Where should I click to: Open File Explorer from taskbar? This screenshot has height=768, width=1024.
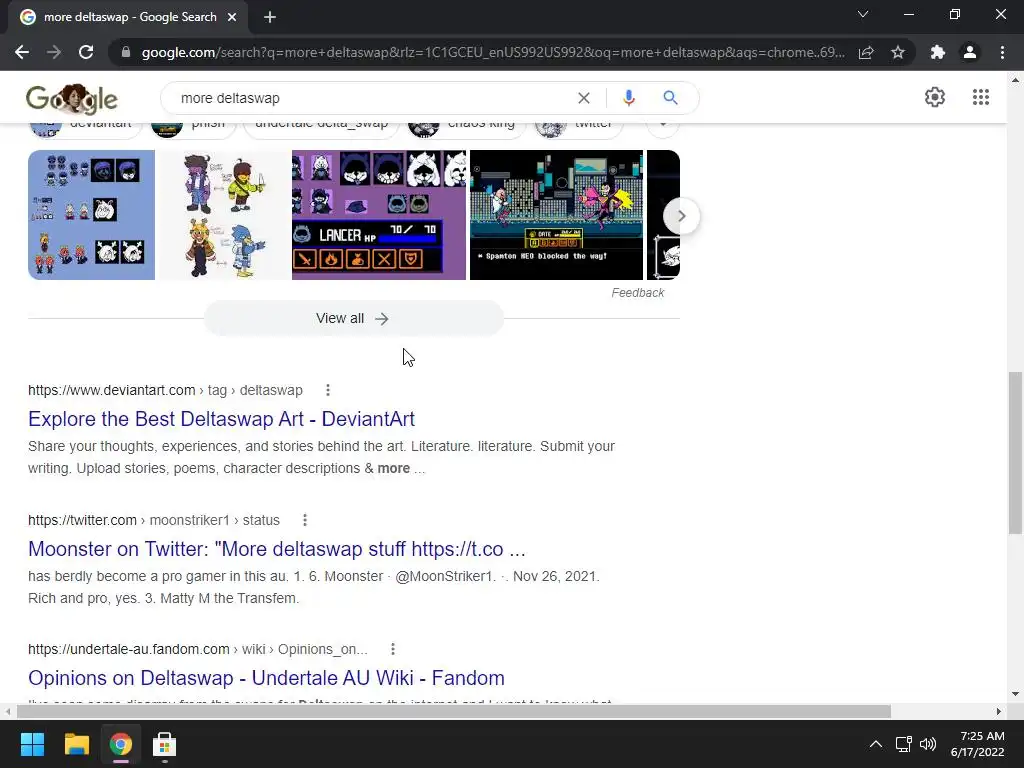76,744
